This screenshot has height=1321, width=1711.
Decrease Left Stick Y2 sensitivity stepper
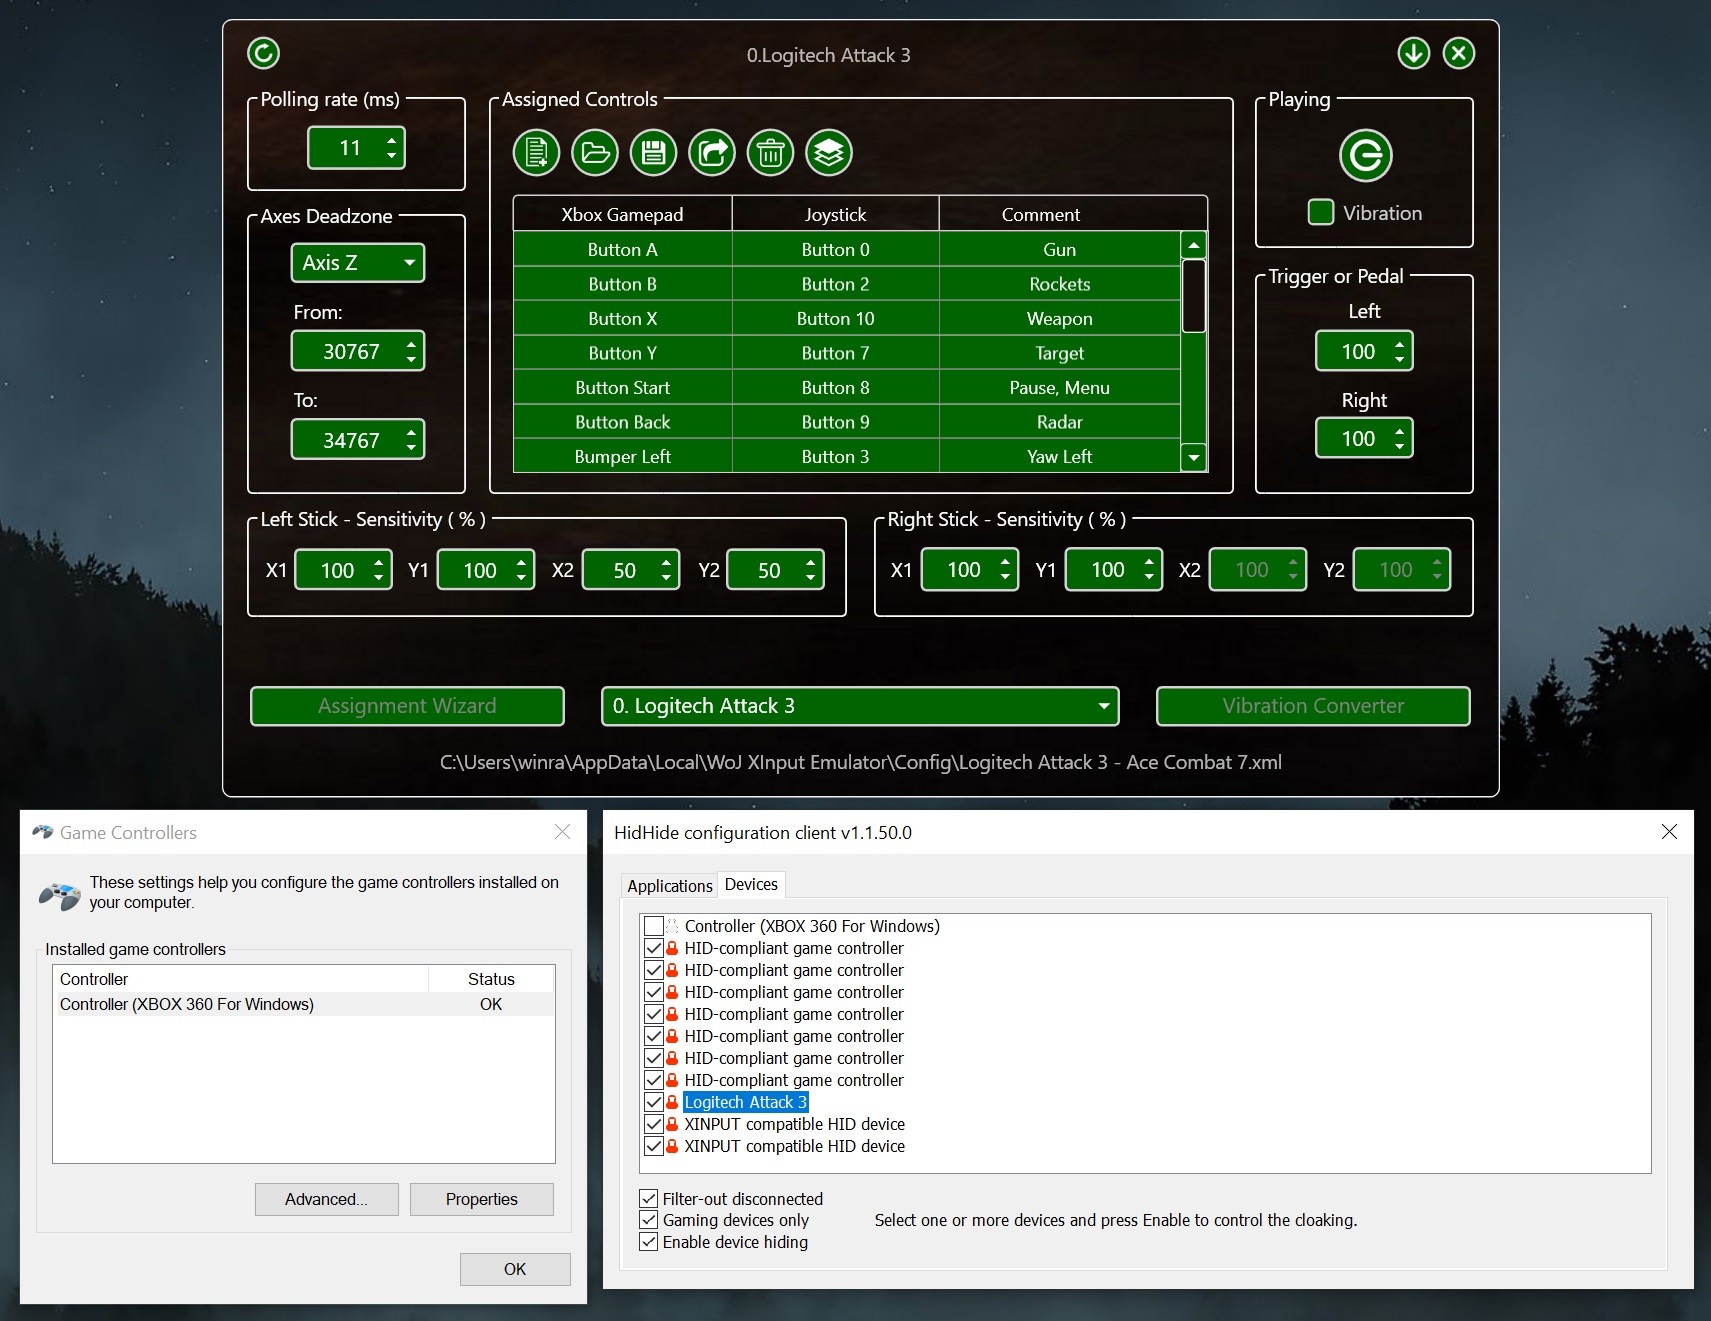pos(810,578)
